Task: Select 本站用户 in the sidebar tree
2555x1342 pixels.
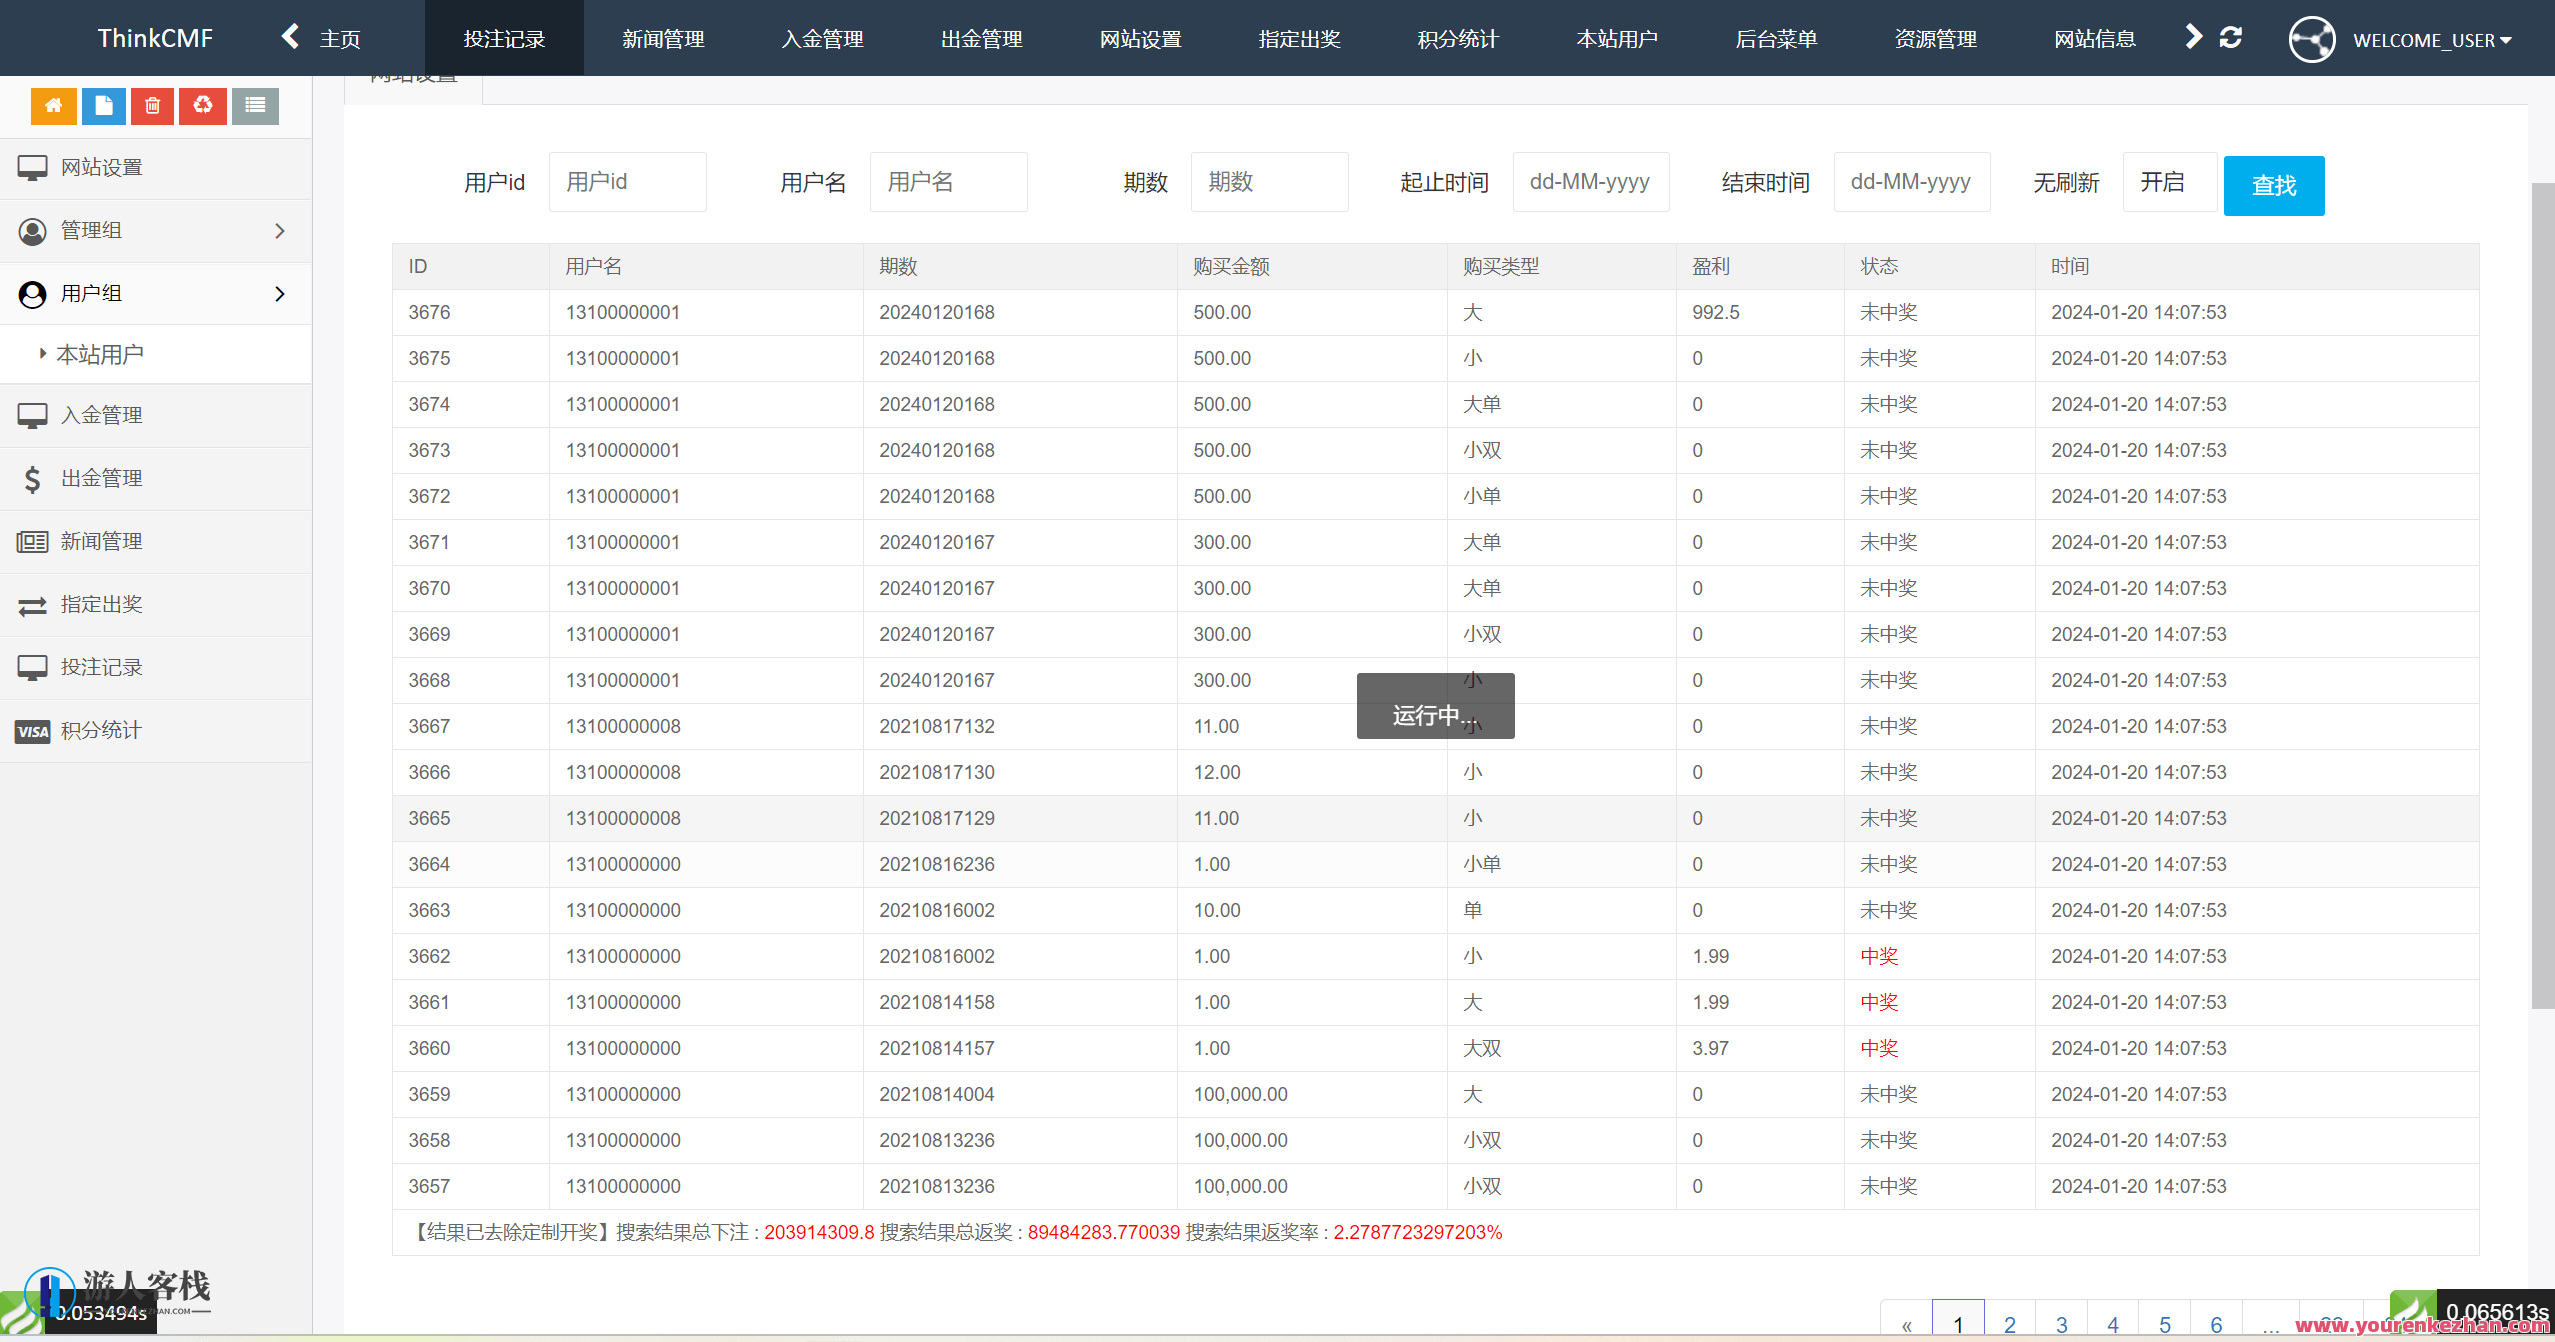Action: coord(99,355)
